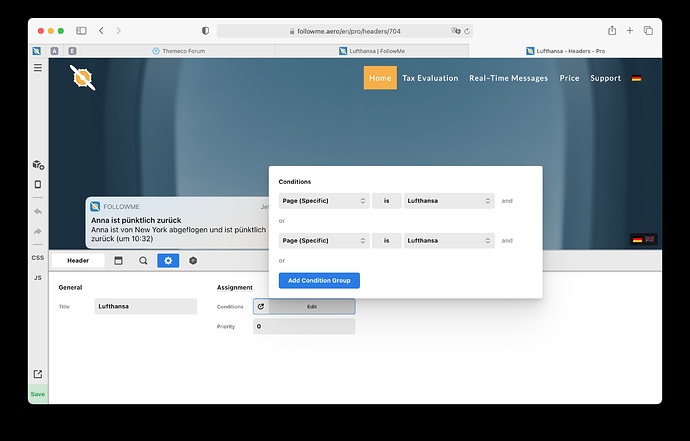Click the FollowMe site logo
The image size is (690, 441).
82,78
